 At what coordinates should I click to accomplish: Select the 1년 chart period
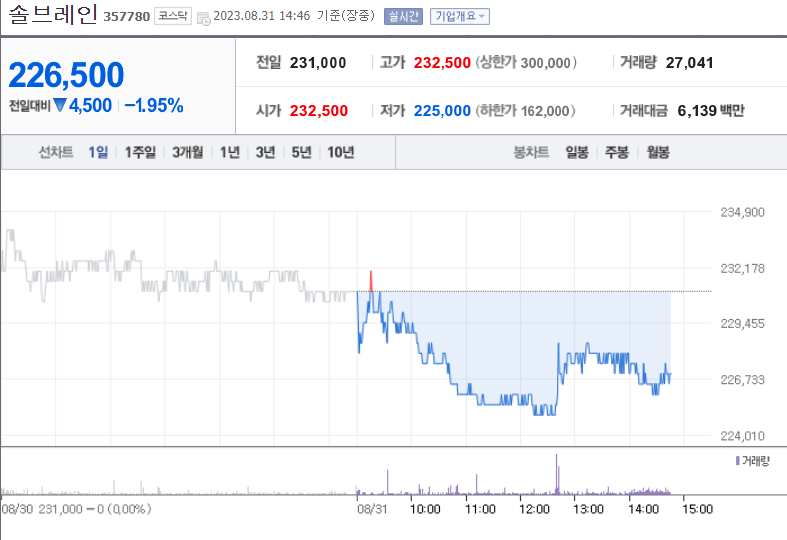point(229,152)
